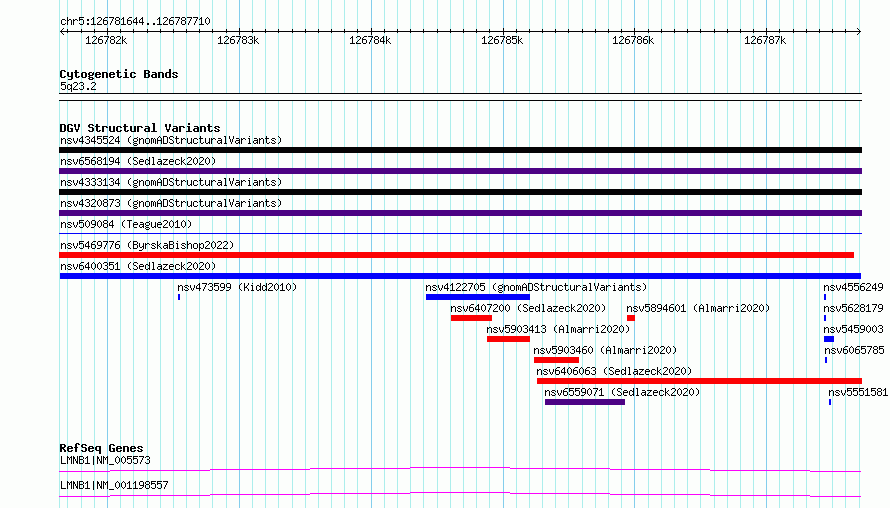Open variant nsv6400351 (Sedlazeck2020) label
This screenshot has width=890, height=508.
[138, 266]
